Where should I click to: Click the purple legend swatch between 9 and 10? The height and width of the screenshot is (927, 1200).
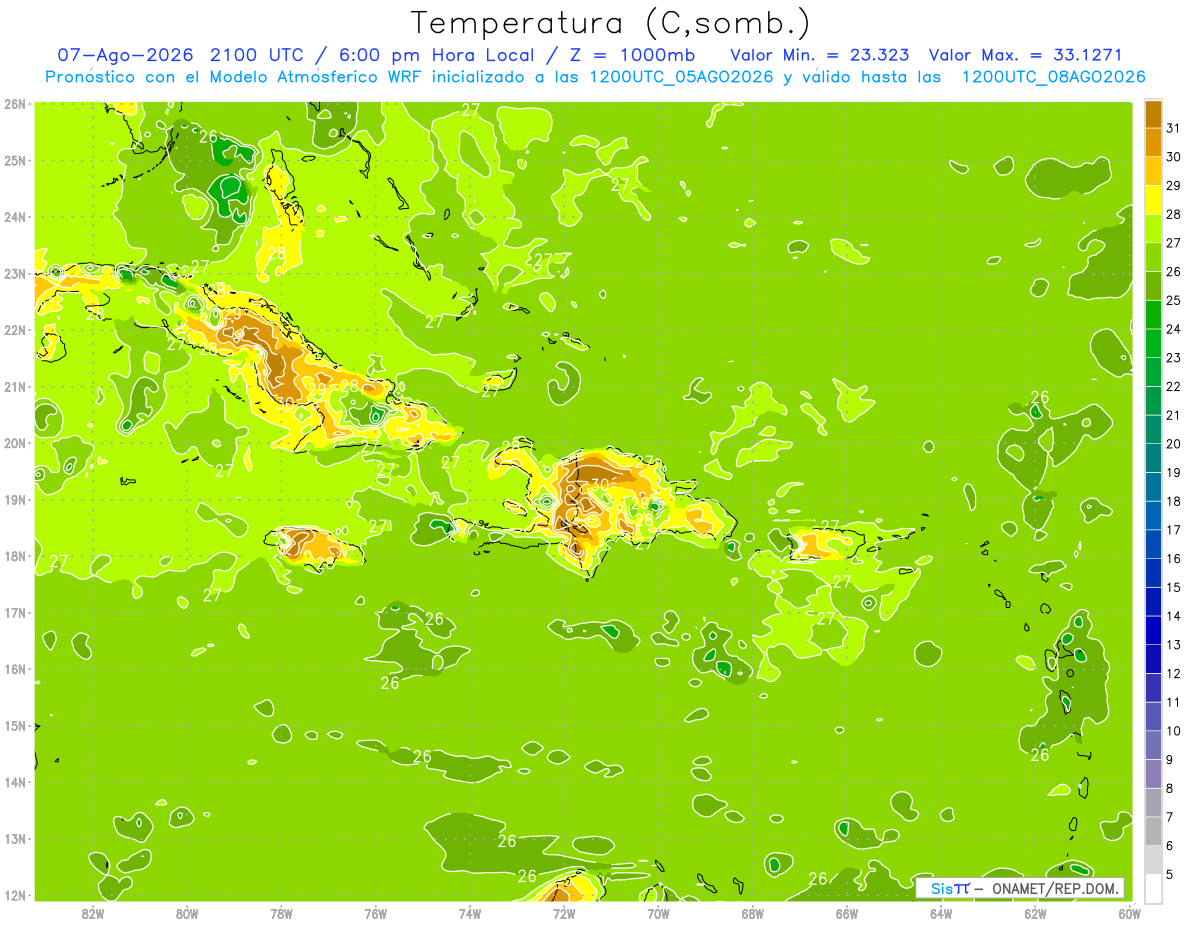(1153, 745)
